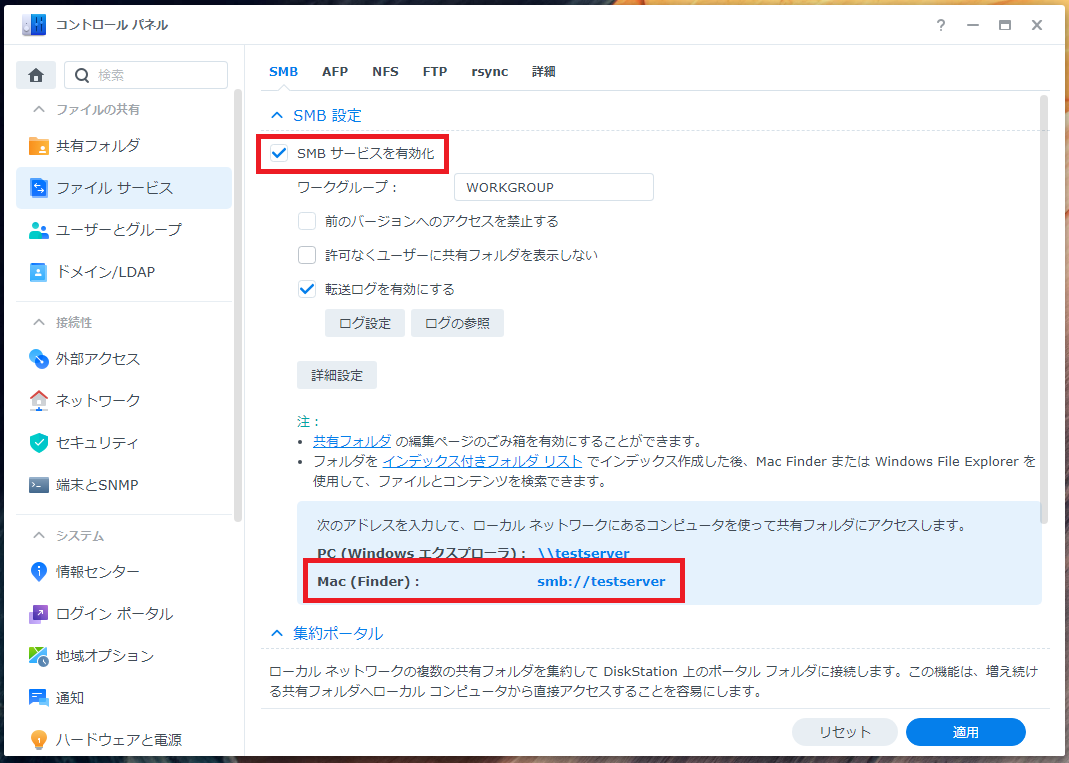Select the ユーザーとグループ people icon
The image size is (1069, 763).
[x=39, y=230]
